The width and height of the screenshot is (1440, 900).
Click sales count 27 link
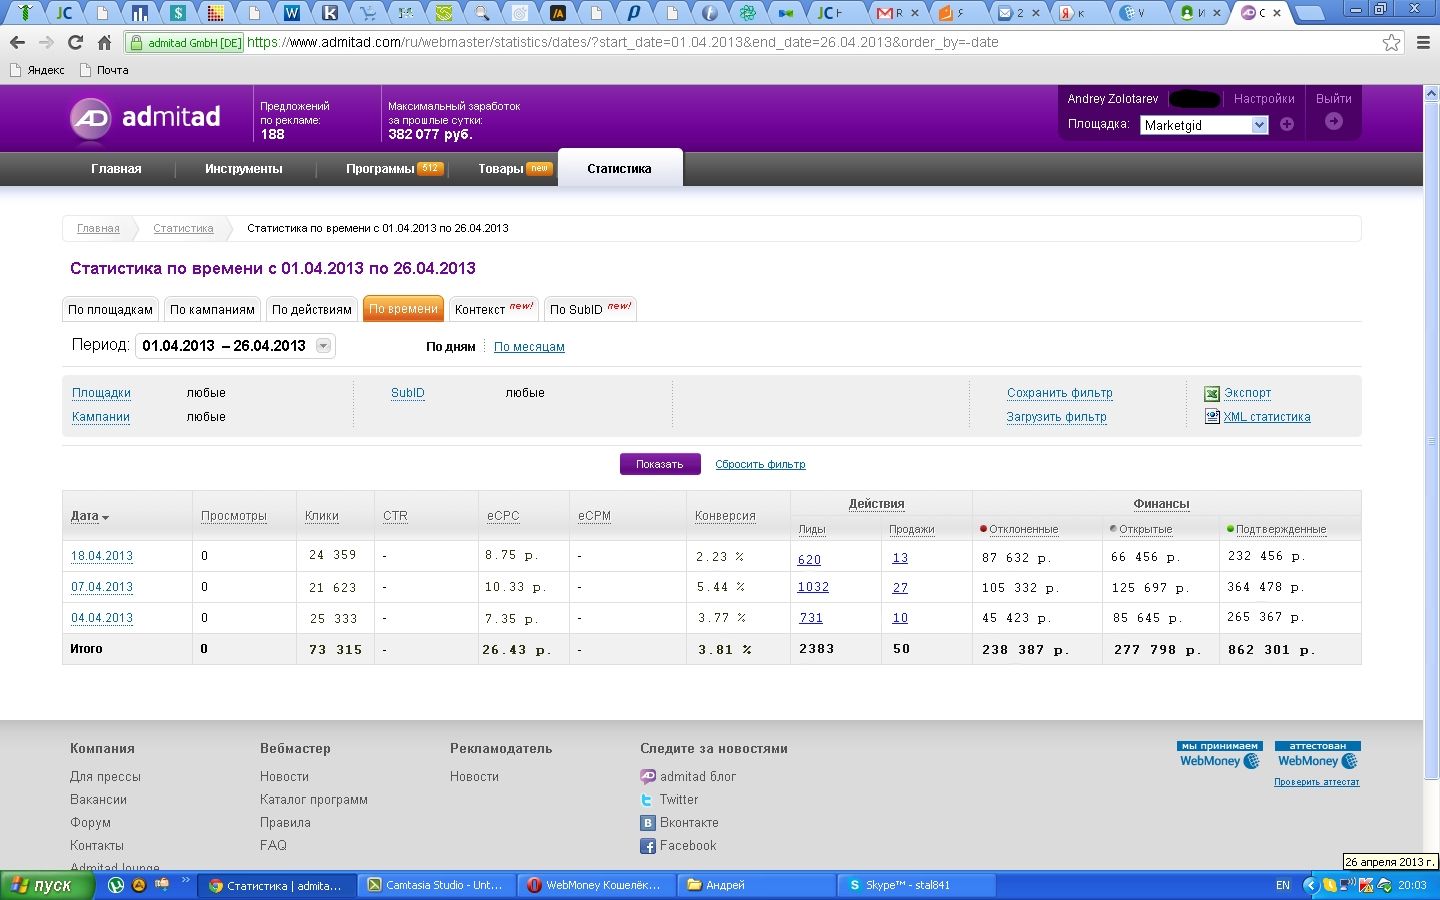click(x=900, y=587)
